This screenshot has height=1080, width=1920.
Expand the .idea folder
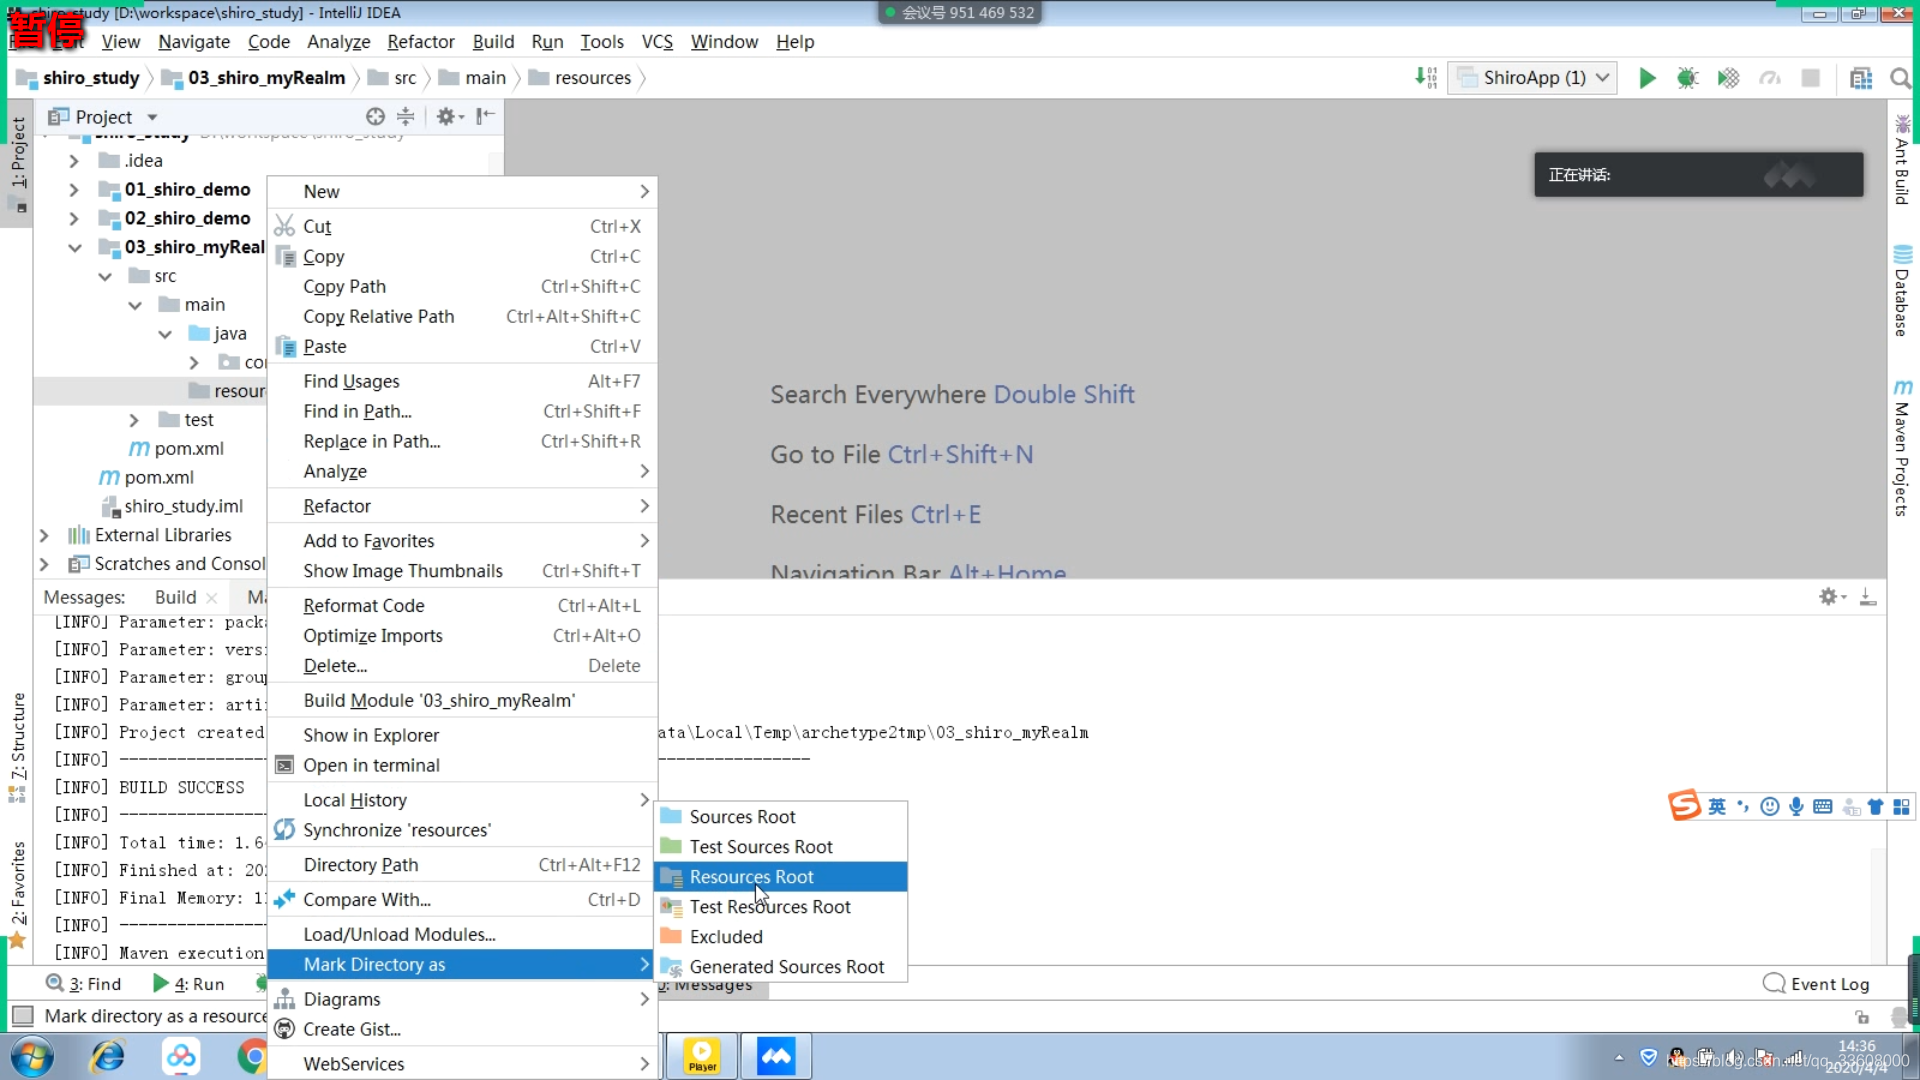tap(74, 161)
